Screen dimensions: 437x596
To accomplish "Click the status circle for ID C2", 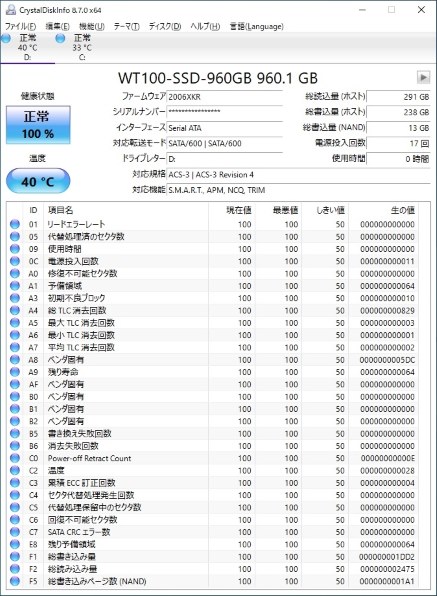I will 15,471.
